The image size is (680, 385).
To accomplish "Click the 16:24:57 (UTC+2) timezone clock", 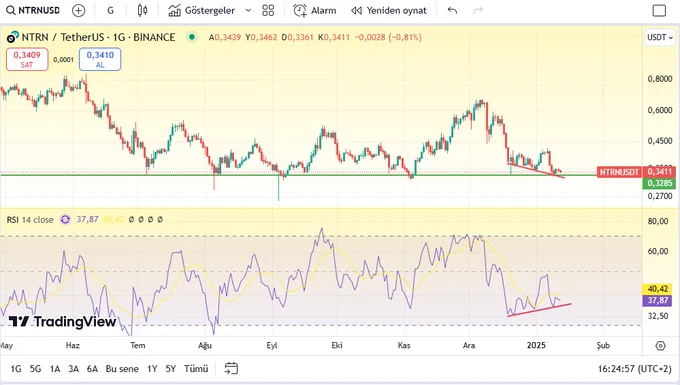I will [x=634, y=369].
